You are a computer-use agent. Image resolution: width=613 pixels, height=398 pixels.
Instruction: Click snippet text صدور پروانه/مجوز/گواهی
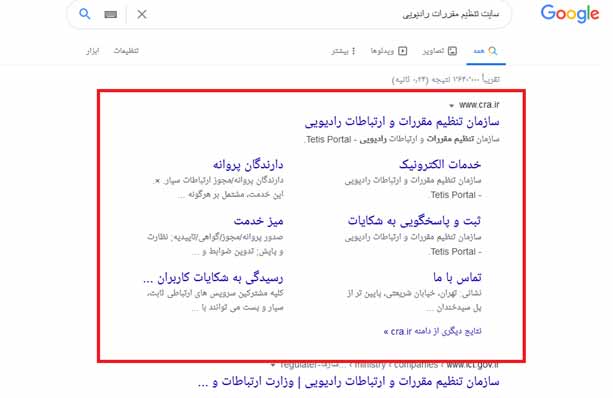coord(215,237)
